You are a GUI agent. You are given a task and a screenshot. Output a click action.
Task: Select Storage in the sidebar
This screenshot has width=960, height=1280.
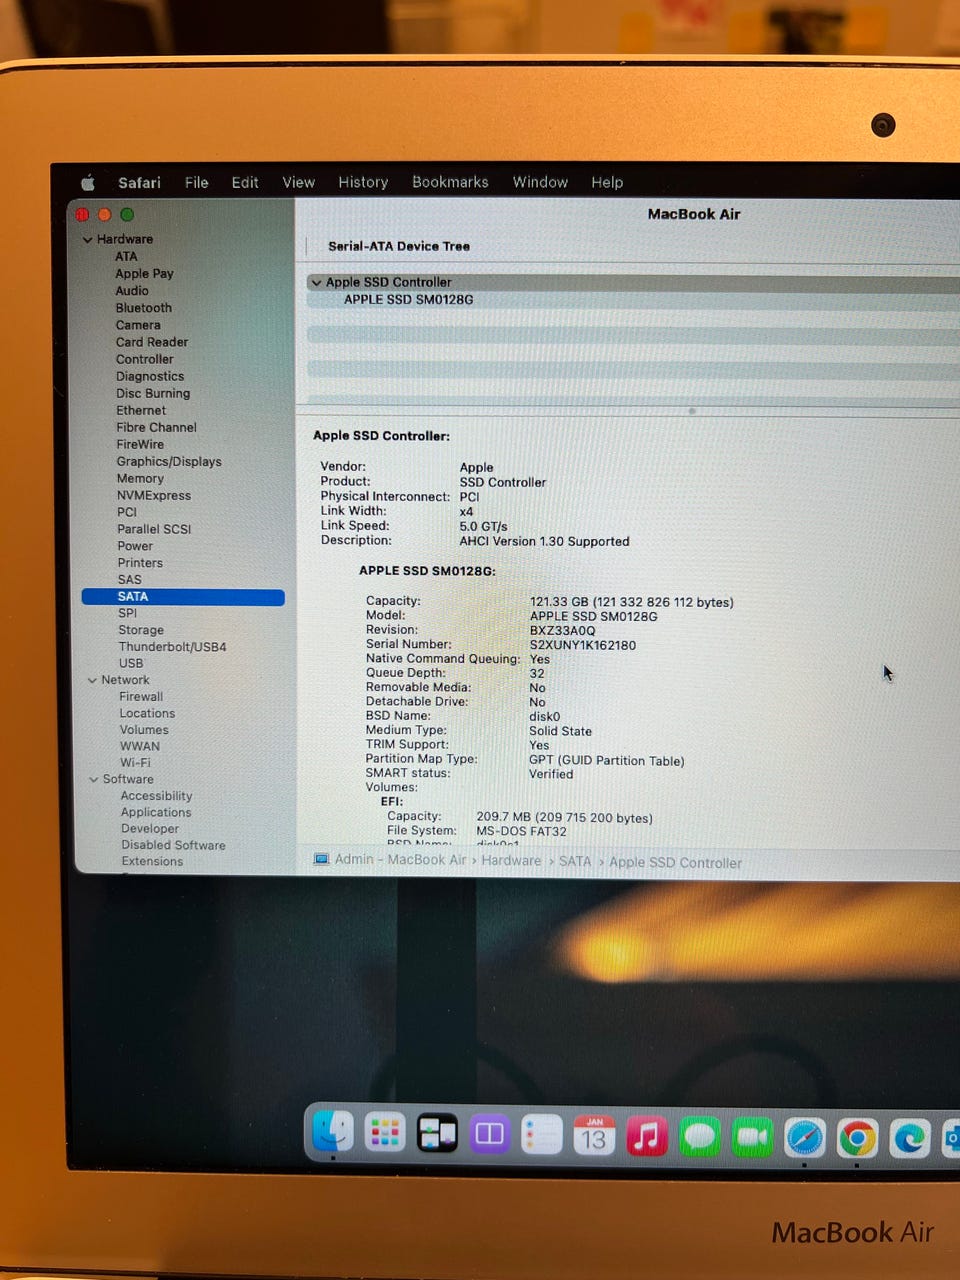pyautogui.click(x=141, y=630)
